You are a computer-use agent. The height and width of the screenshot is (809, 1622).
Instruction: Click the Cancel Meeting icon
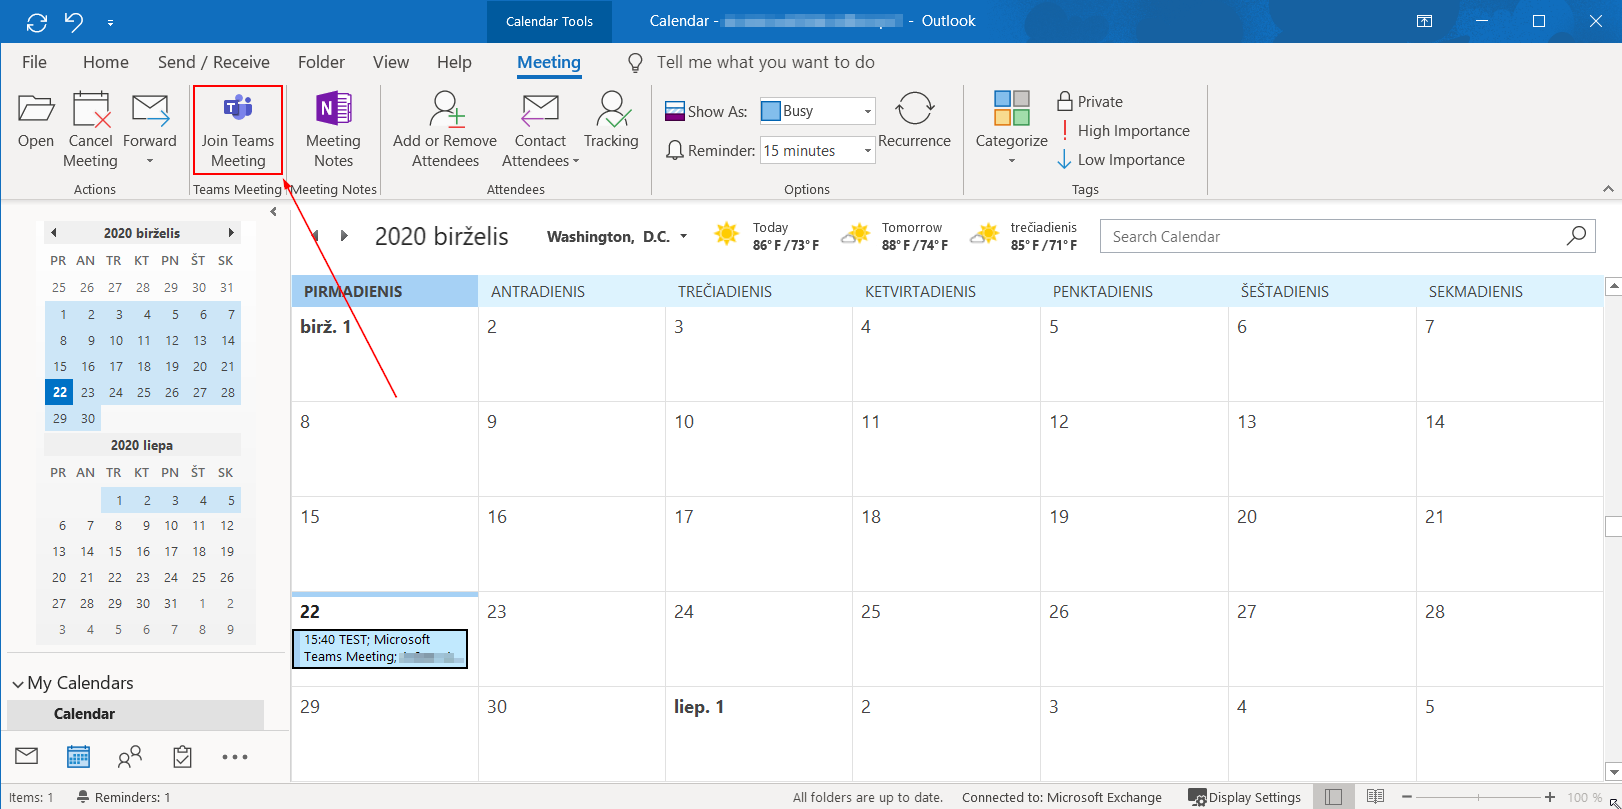[x=91, y=111]
